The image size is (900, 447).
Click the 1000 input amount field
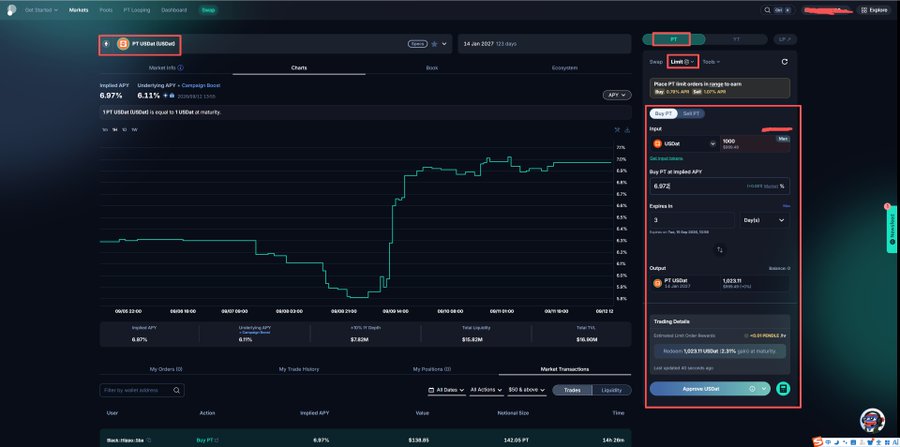pyautogui.click(x=754, y=143)
